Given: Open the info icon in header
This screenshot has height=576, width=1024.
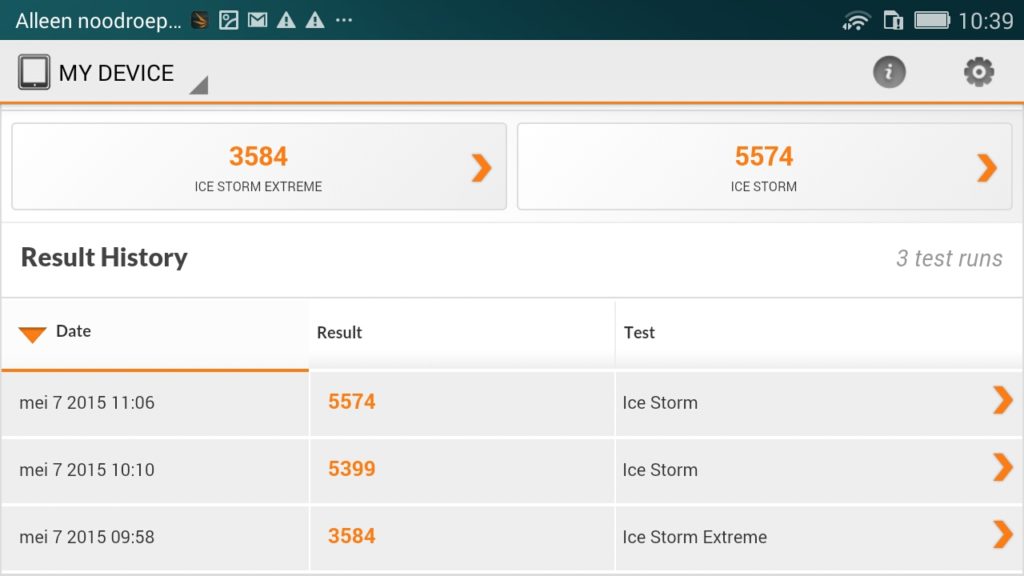Looking at the screenshot, I should [889, 72].
